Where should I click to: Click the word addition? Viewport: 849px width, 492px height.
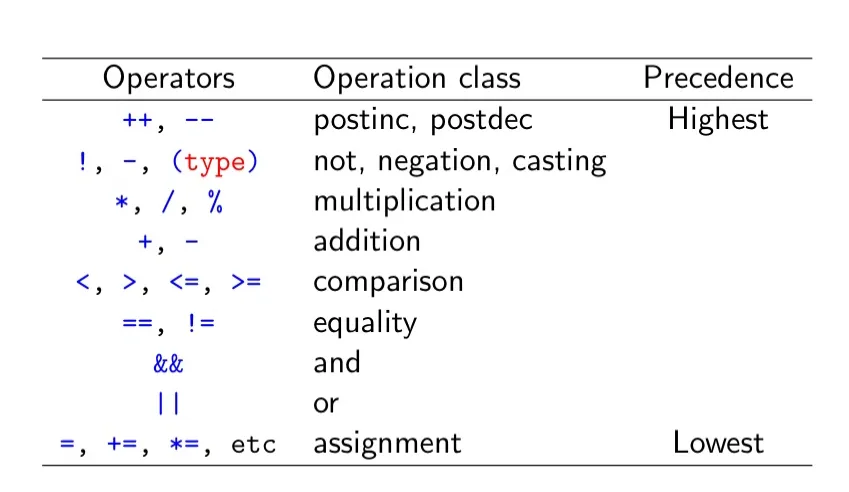coord(367,241)
